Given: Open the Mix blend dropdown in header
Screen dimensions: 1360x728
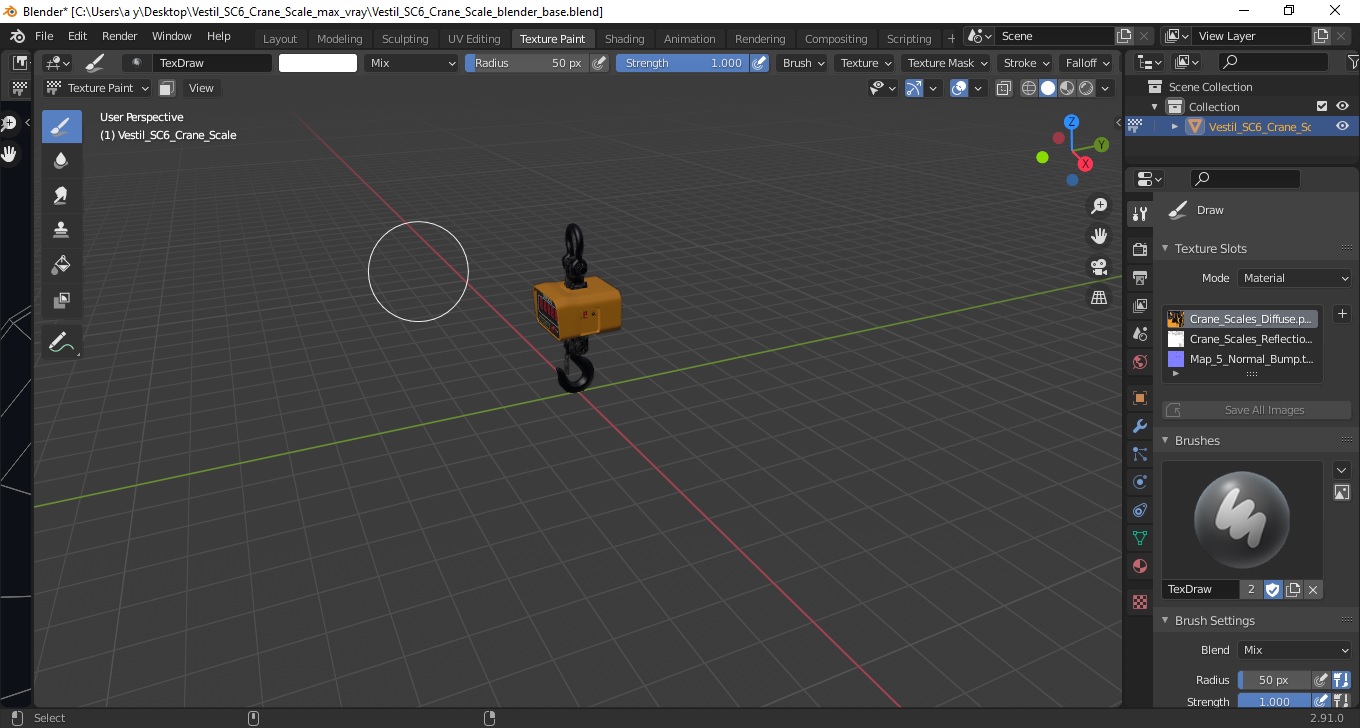Looking at the screenshot, I should coord(411,63).
